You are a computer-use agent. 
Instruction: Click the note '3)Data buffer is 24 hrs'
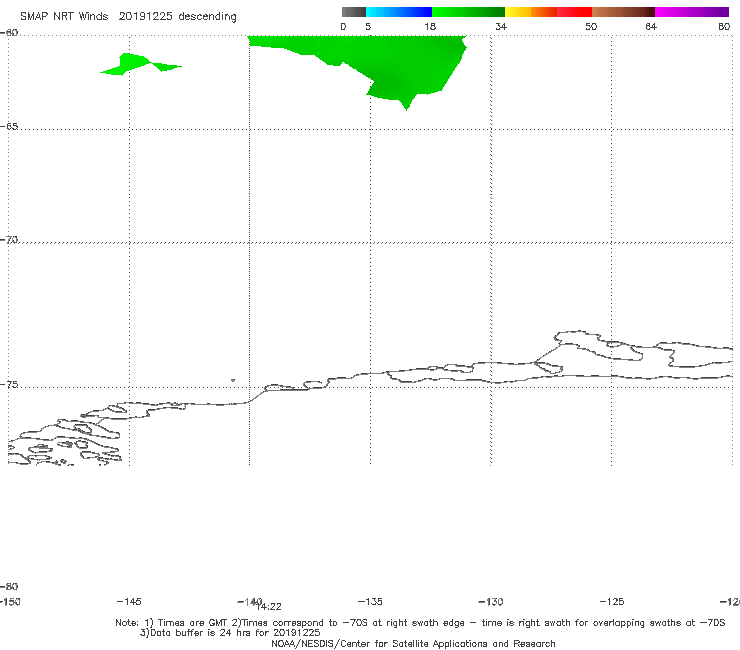(230, 633)
